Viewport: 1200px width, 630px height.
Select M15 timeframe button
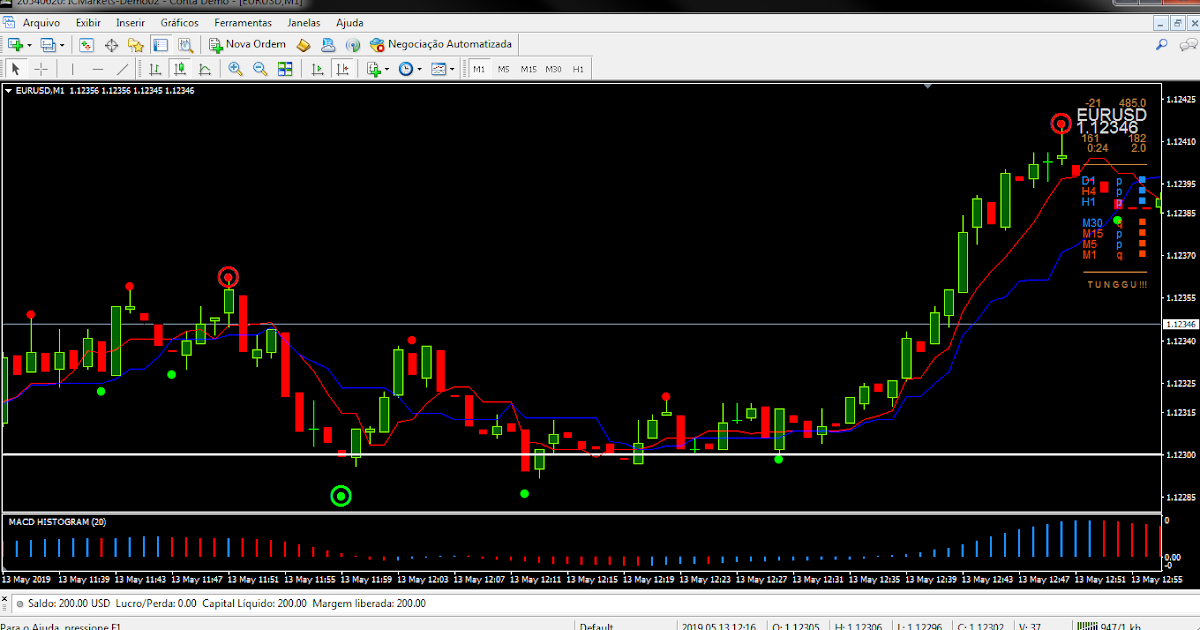coord(528,69)
